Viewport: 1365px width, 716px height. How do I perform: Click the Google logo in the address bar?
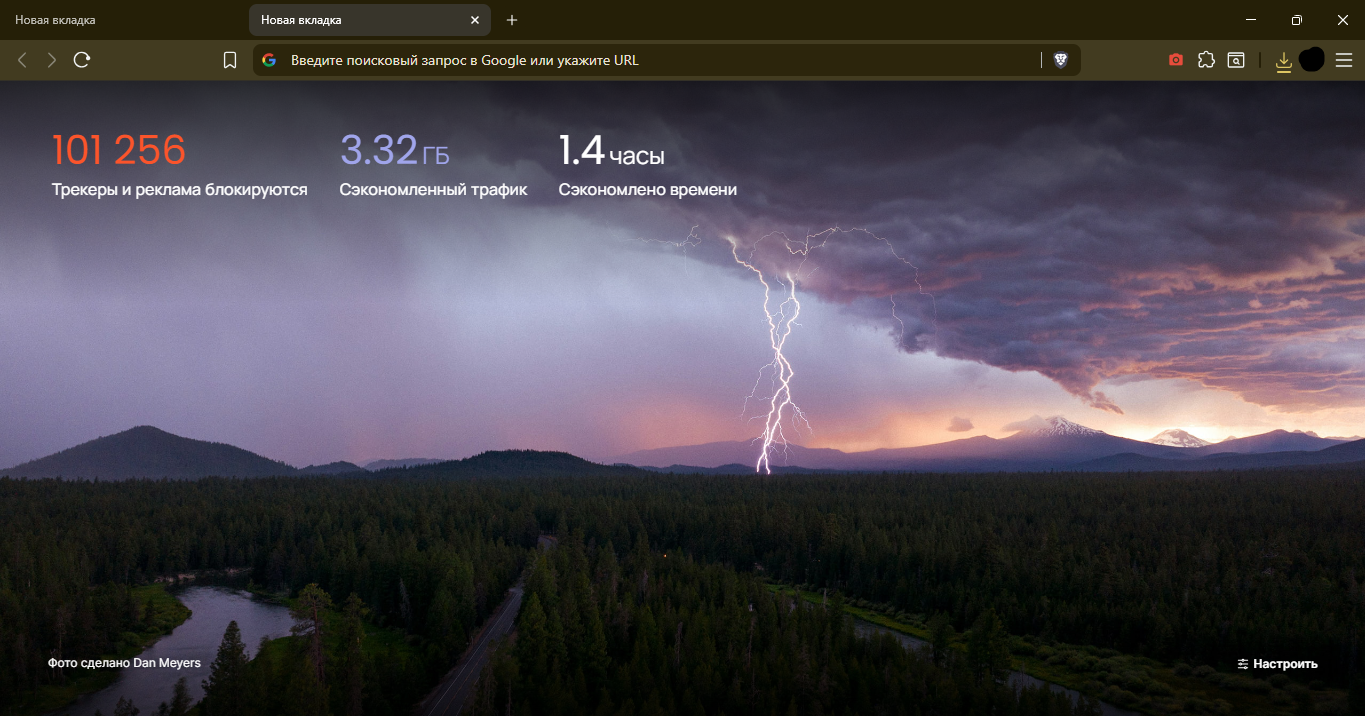point(268,60)
